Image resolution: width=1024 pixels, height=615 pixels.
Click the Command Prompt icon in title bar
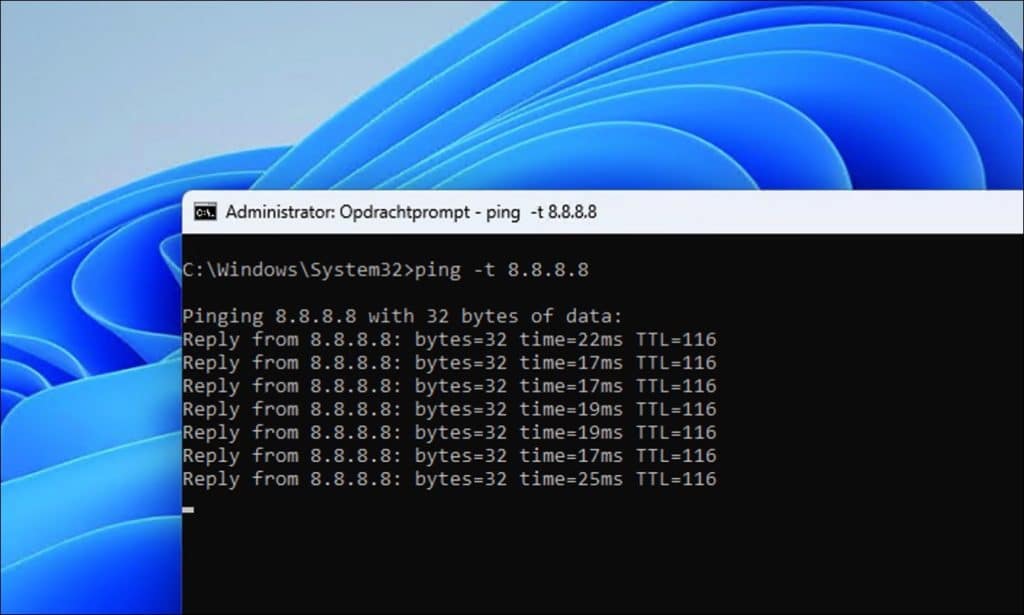(x=205, y=212)
